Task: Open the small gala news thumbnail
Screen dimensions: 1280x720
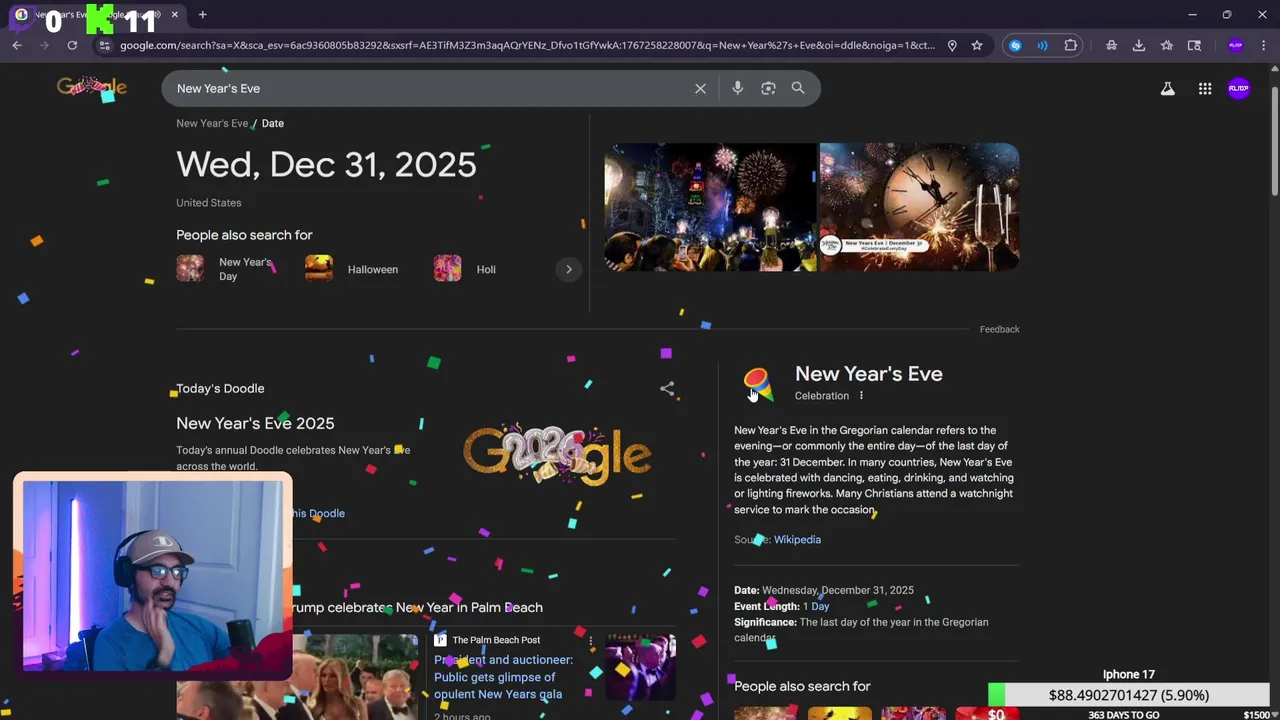Action: 640,666
